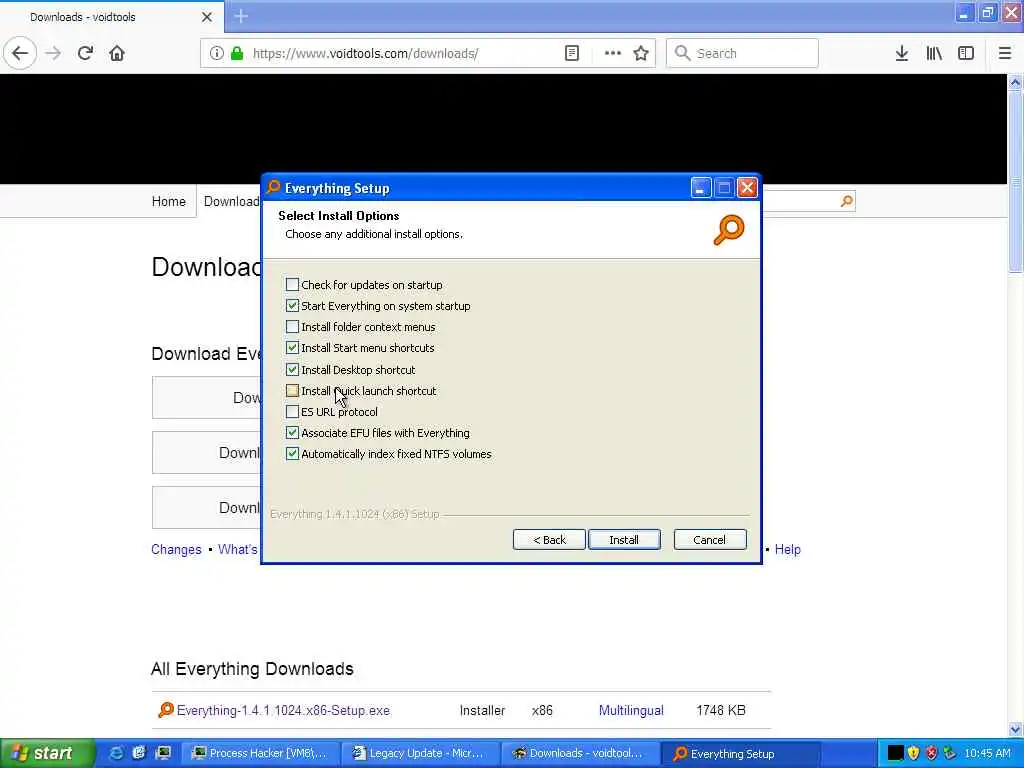Cancel the Everything Setup wizard
The image size is (1024, 768).
point(709,539)
